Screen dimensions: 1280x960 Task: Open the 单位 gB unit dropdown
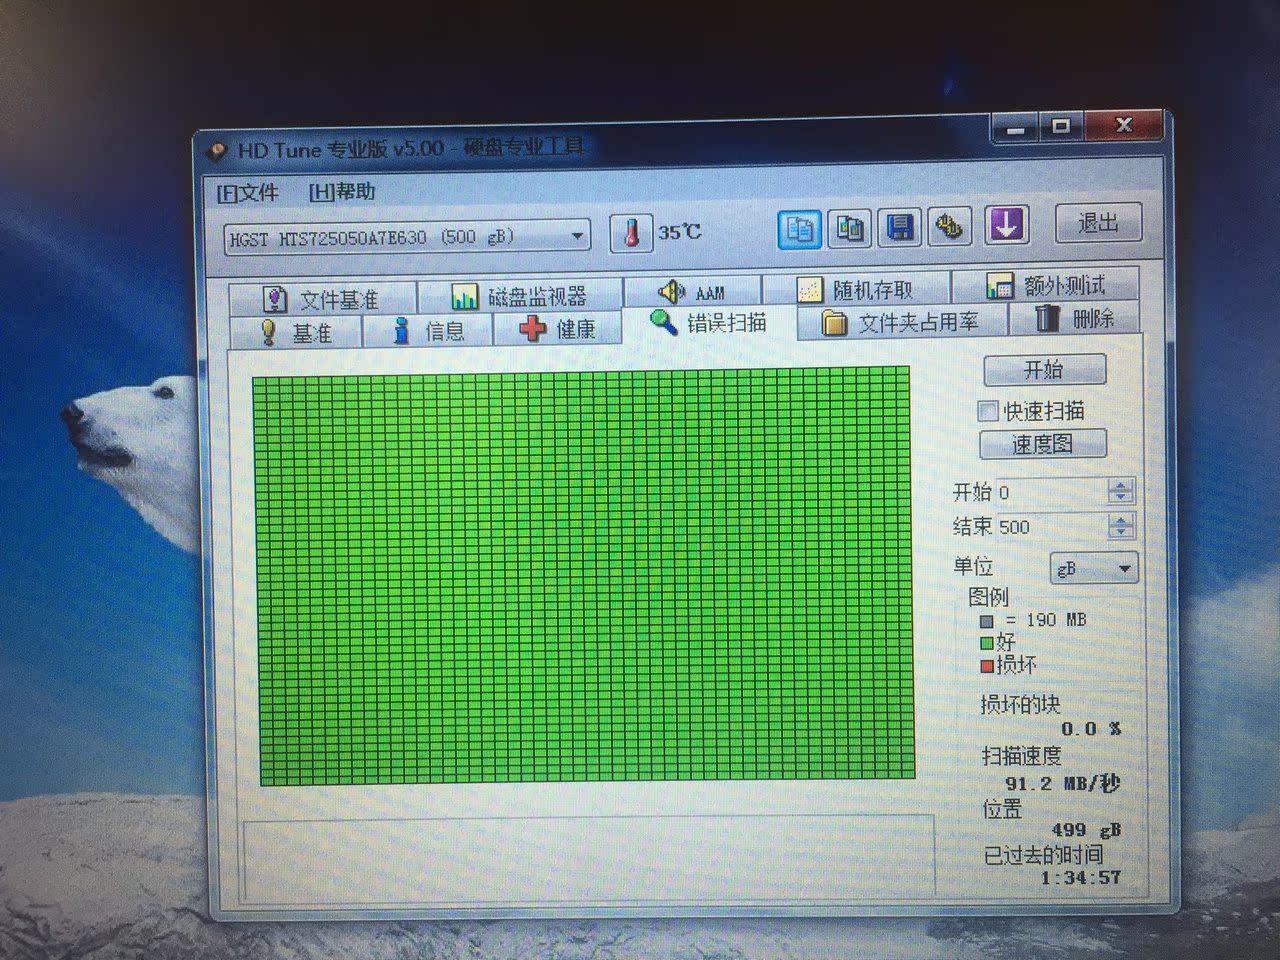click(x=1094, y=568)
